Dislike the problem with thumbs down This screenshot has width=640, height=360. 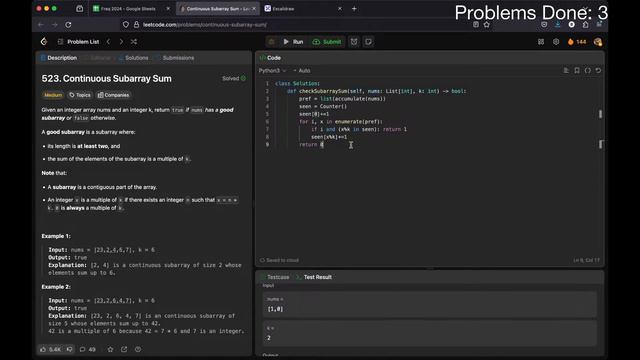click(69, 349)
